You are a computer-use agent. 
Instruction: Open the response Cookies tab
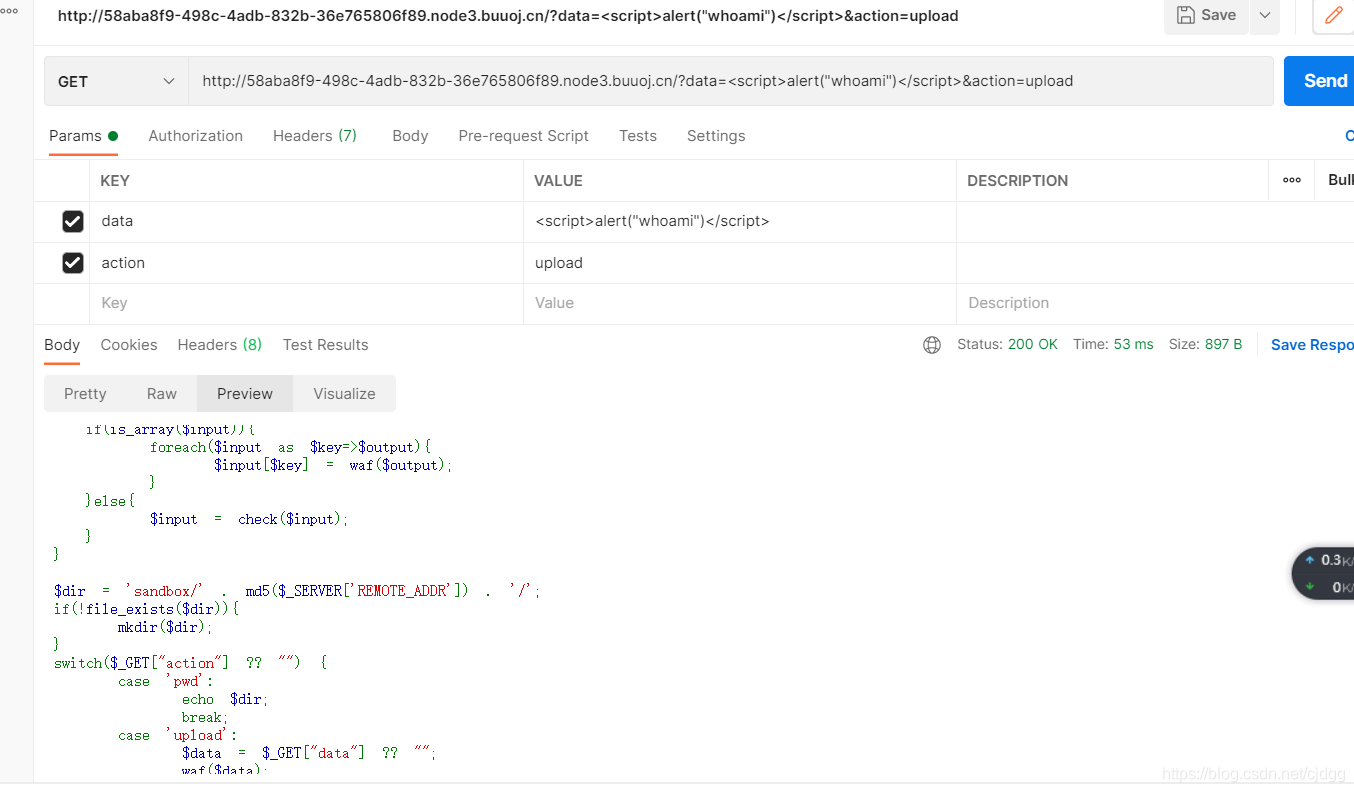click(129, 344)
